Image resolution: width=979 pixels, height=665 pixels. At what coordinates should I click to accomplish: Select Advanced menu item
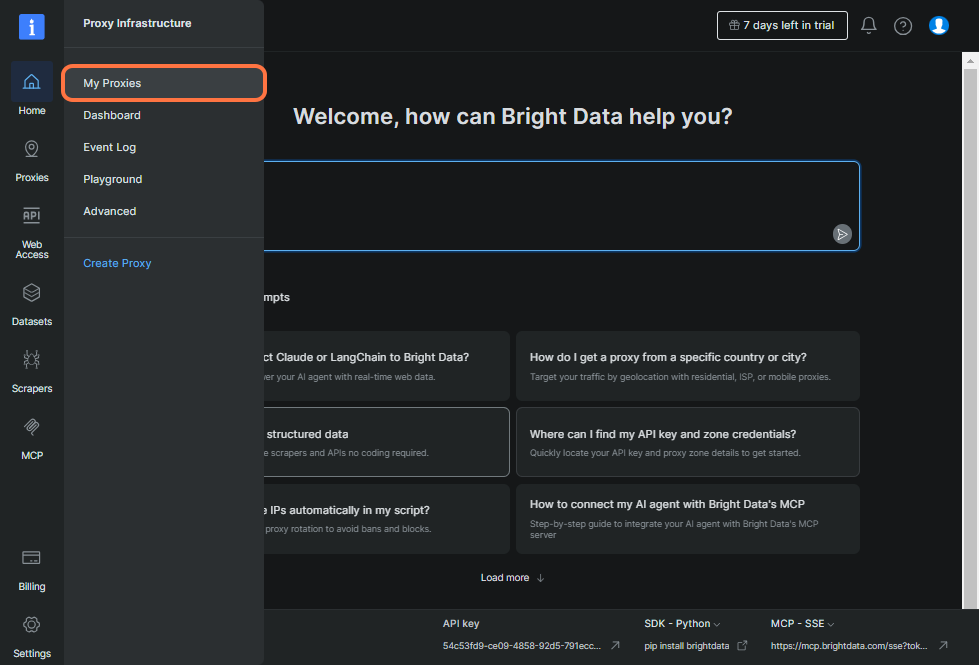click(109, 211)
